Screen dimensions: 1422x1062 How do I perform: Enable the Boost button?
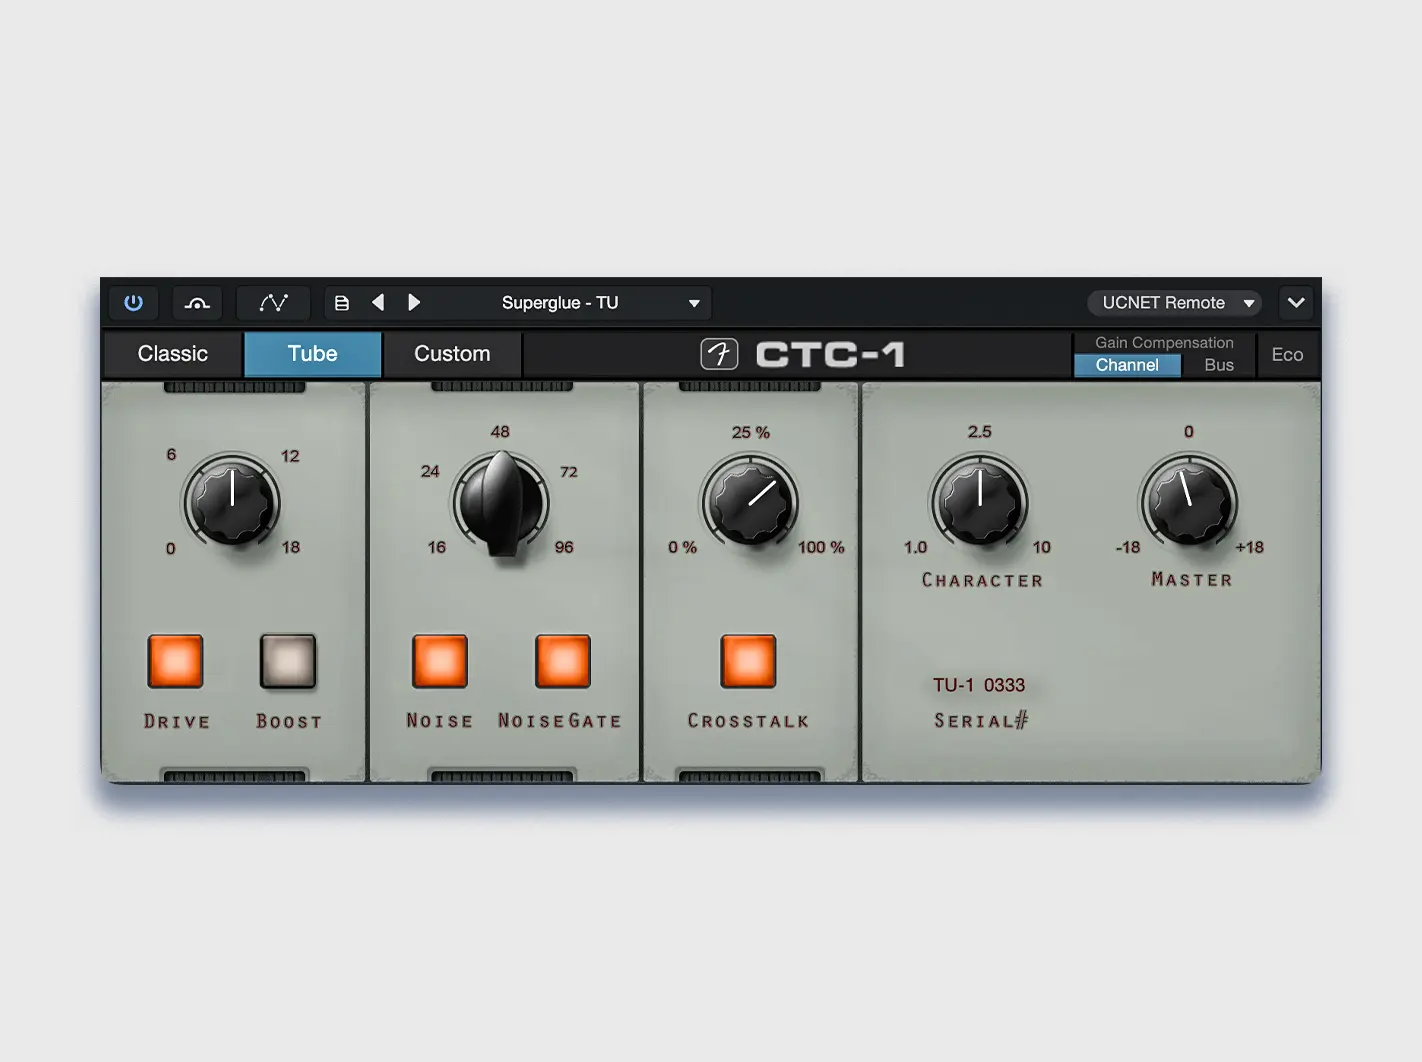click(288, 661)
